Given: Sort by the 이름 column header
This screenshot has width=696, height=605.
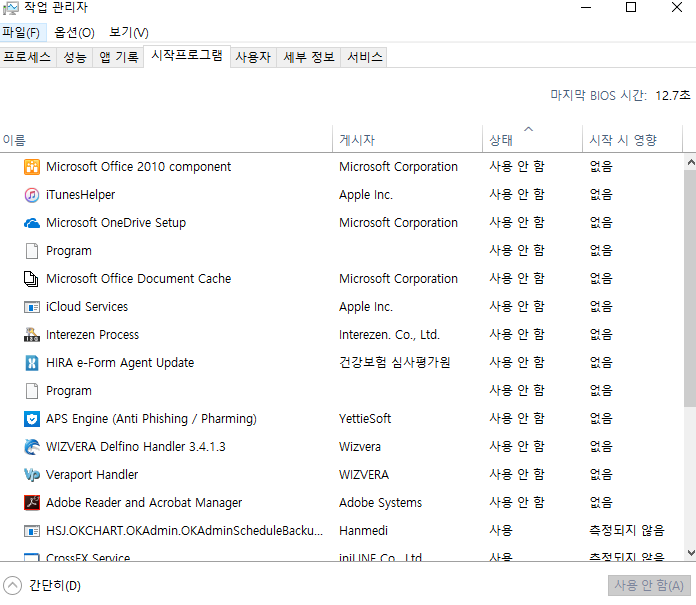Looking at the screenshot, I should 166,139.
